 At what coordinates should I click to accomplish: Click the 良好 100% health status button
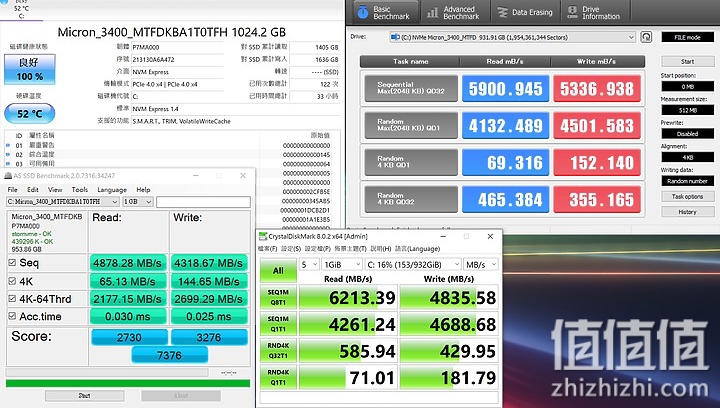click(x=30, y=69)
